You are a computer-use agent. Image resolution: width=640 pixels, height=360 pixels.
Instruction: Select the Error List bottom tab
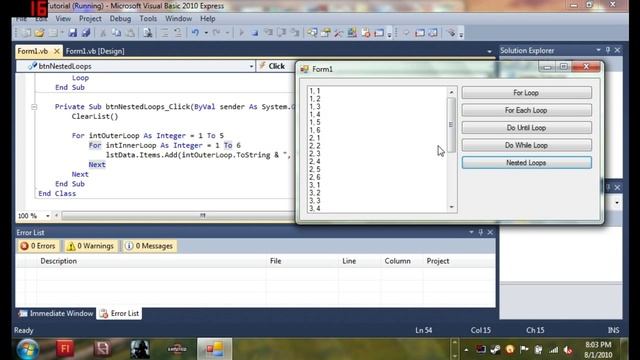tap(119, 313)
